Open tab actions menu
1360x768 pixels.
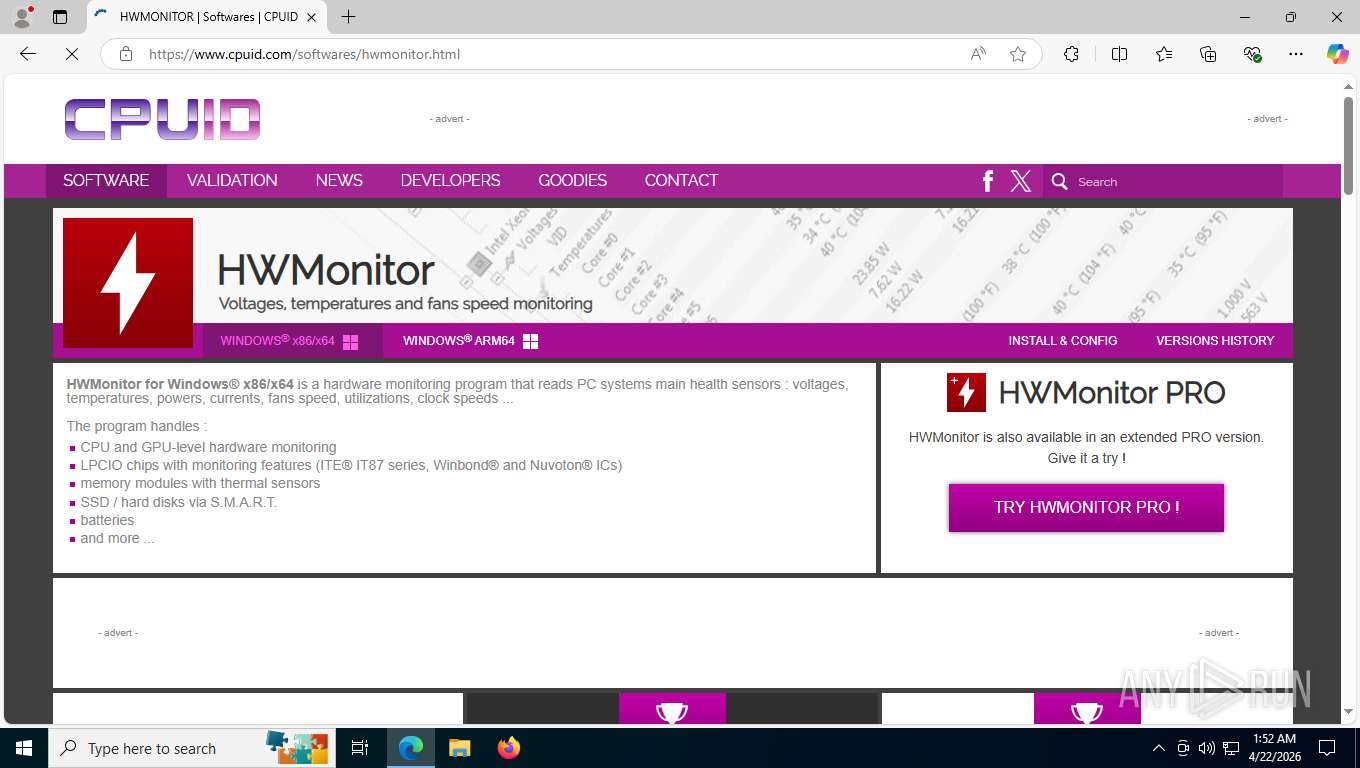[x=60, y=17]
